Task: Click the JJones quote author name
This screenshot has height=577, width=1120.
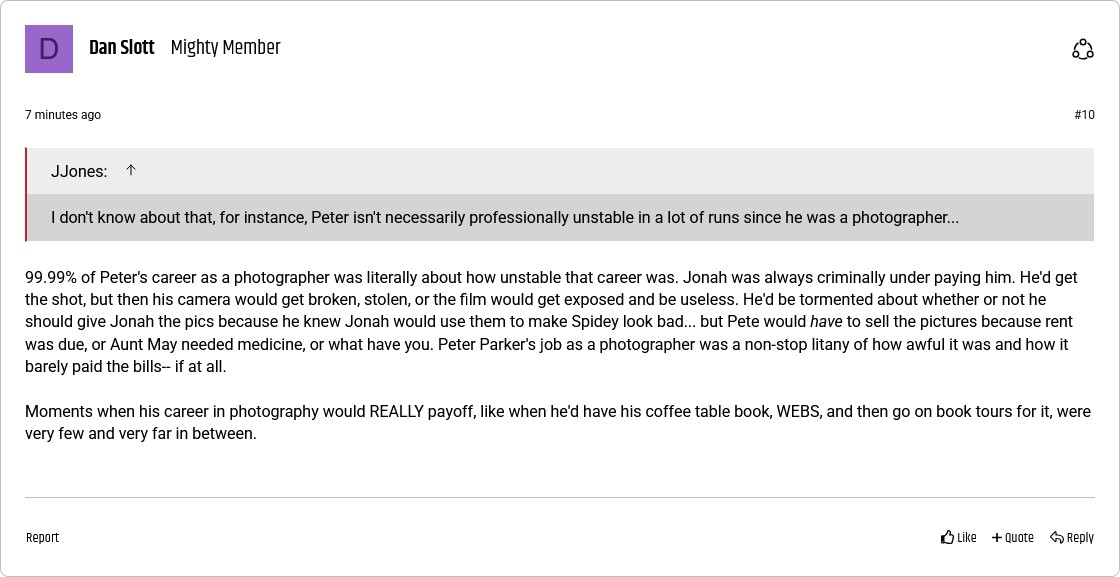Action: pos(78,172)
